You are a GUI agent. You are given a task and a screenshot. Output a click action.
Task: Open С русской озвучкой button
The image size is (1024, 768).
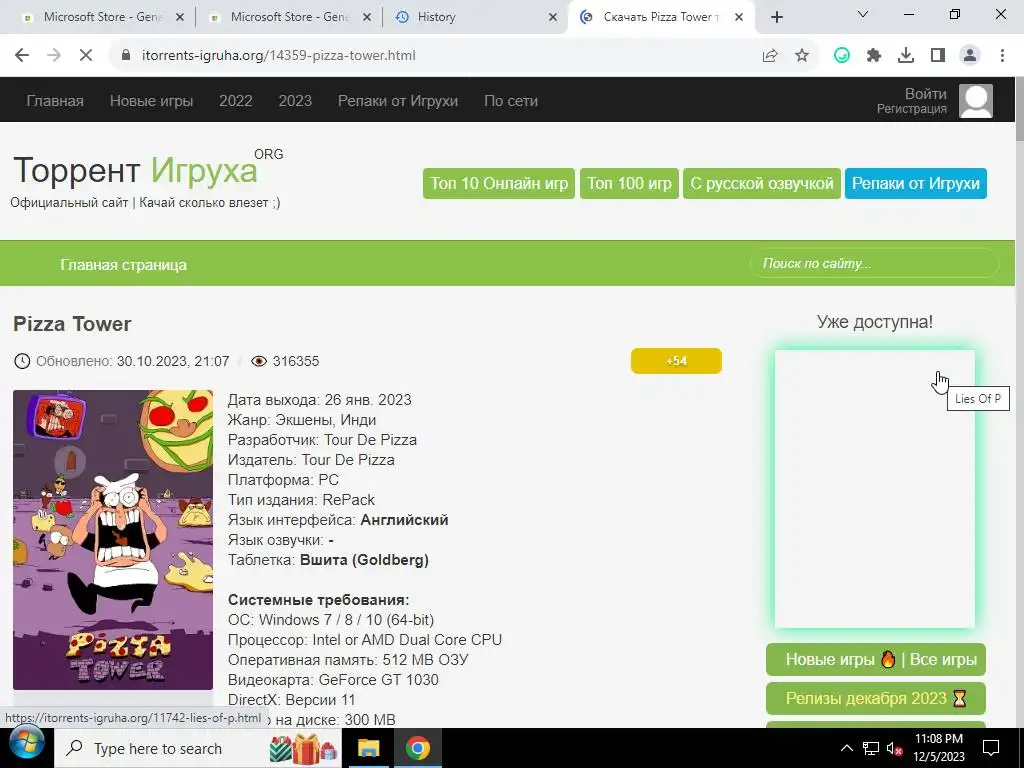point(761,184)
